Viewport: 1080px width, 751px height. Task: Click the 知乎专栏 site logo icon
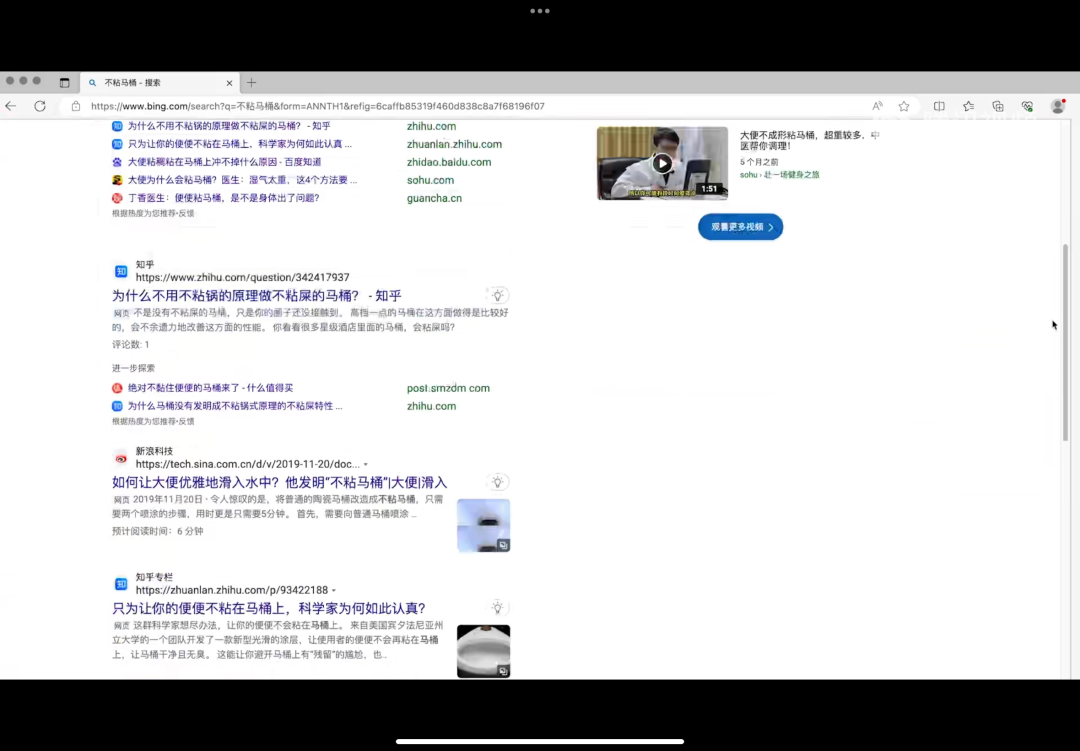[x=121, y=584]
